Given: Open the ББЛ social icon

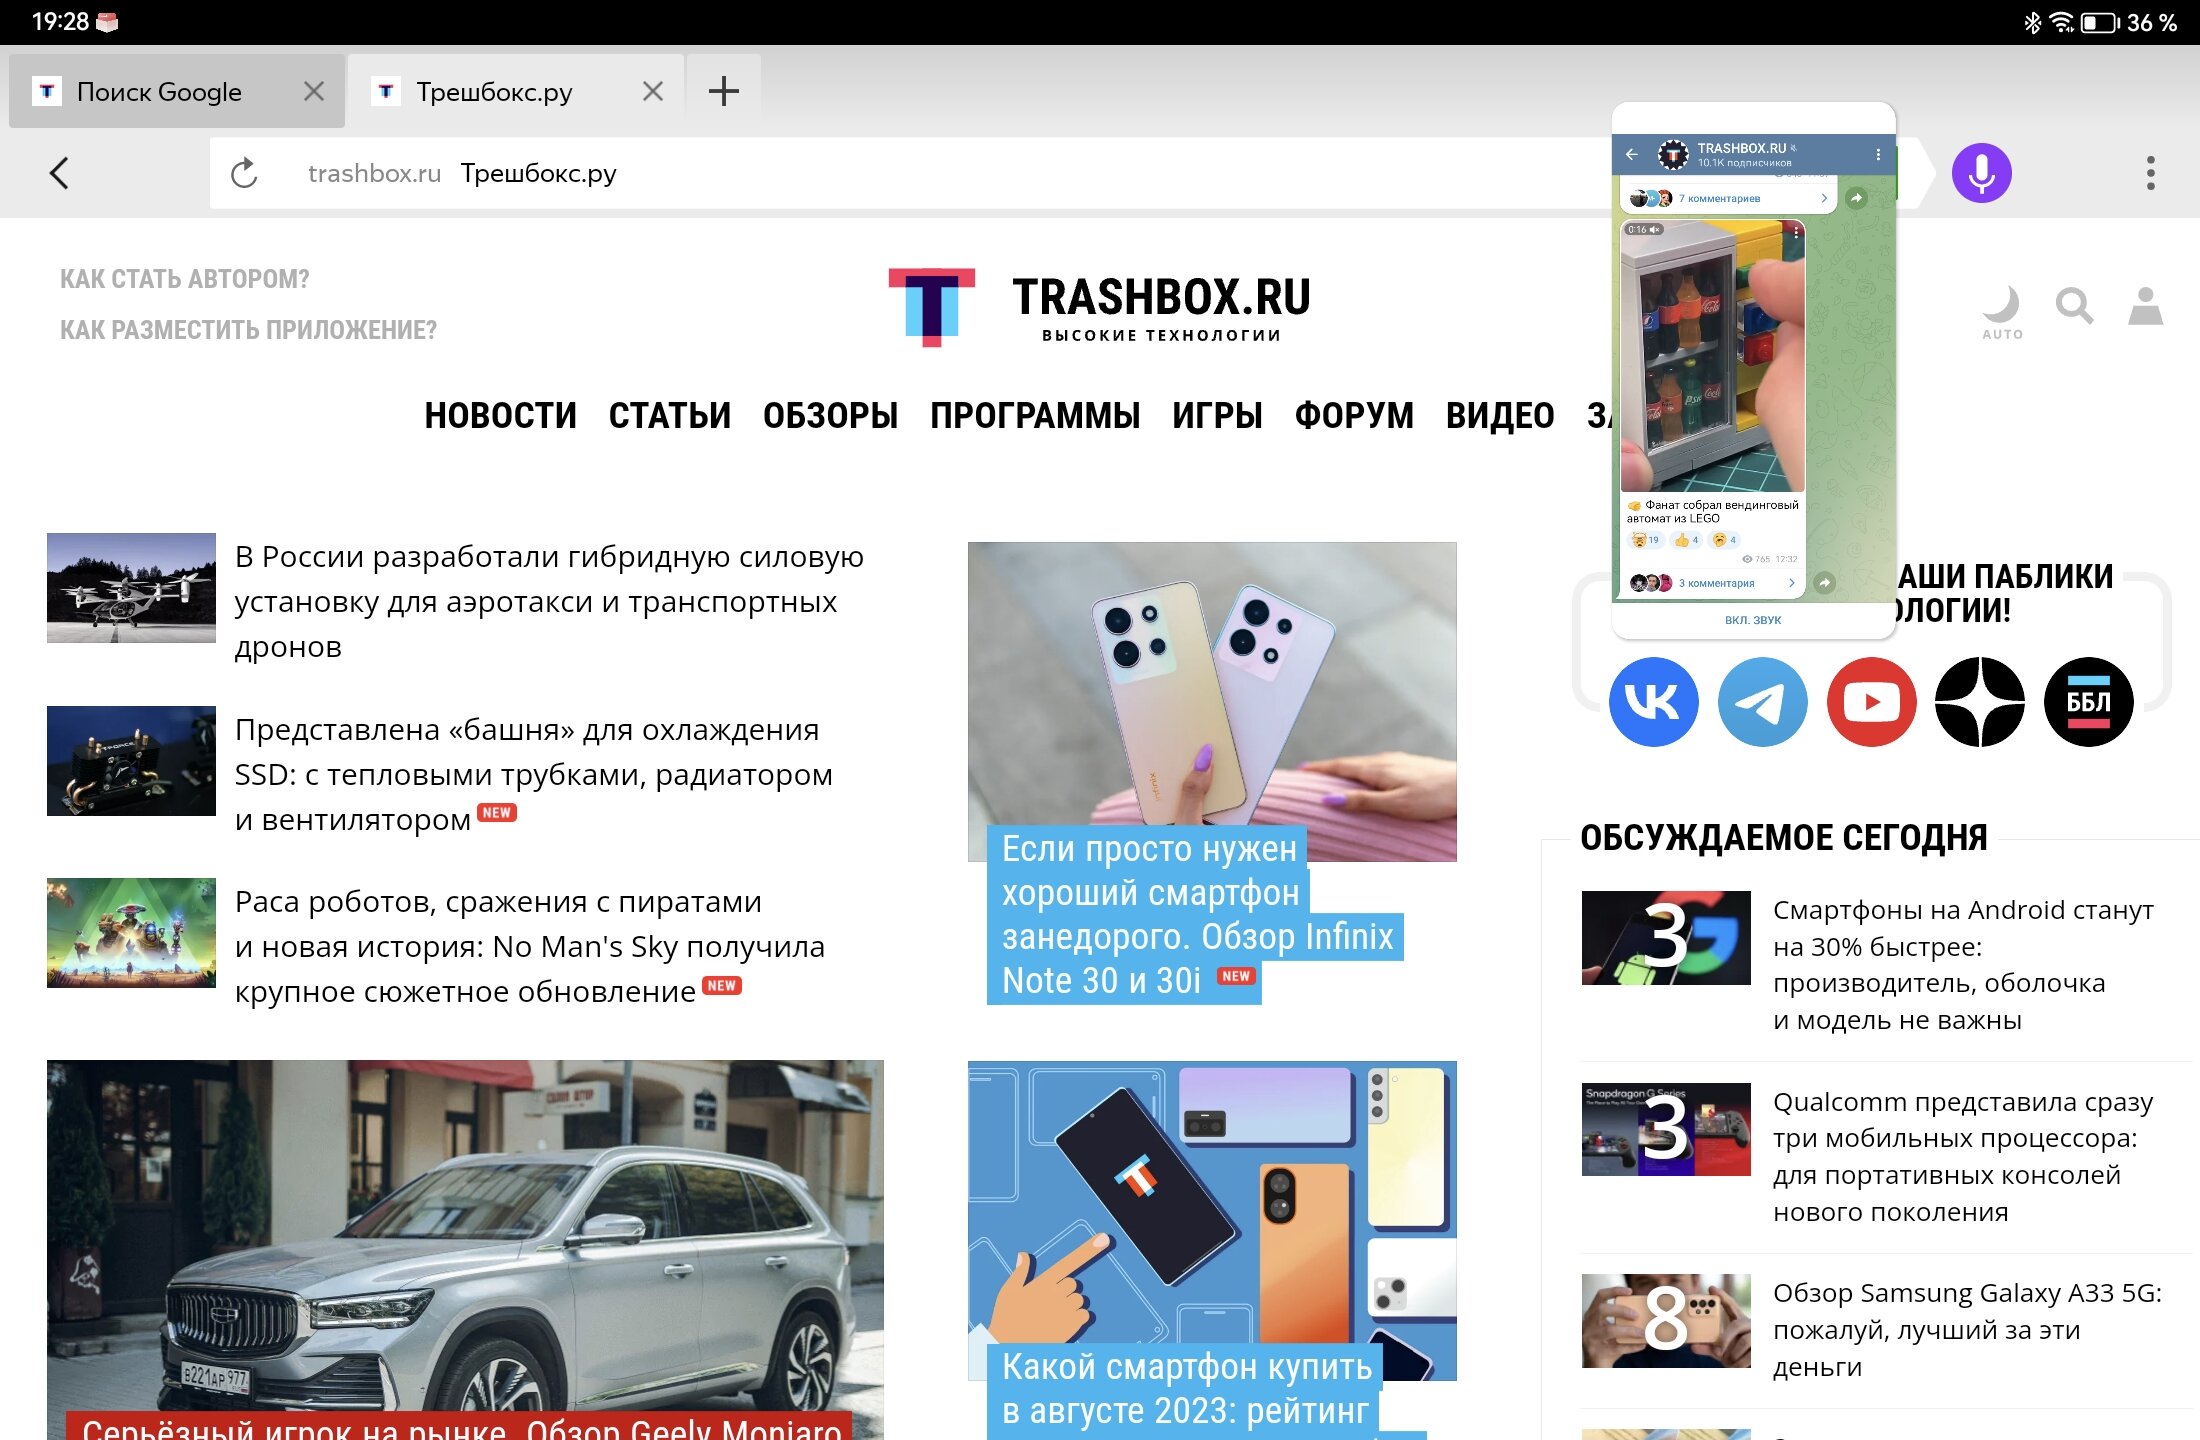Looking at the screenshot, I should [x=2089, y=702].
